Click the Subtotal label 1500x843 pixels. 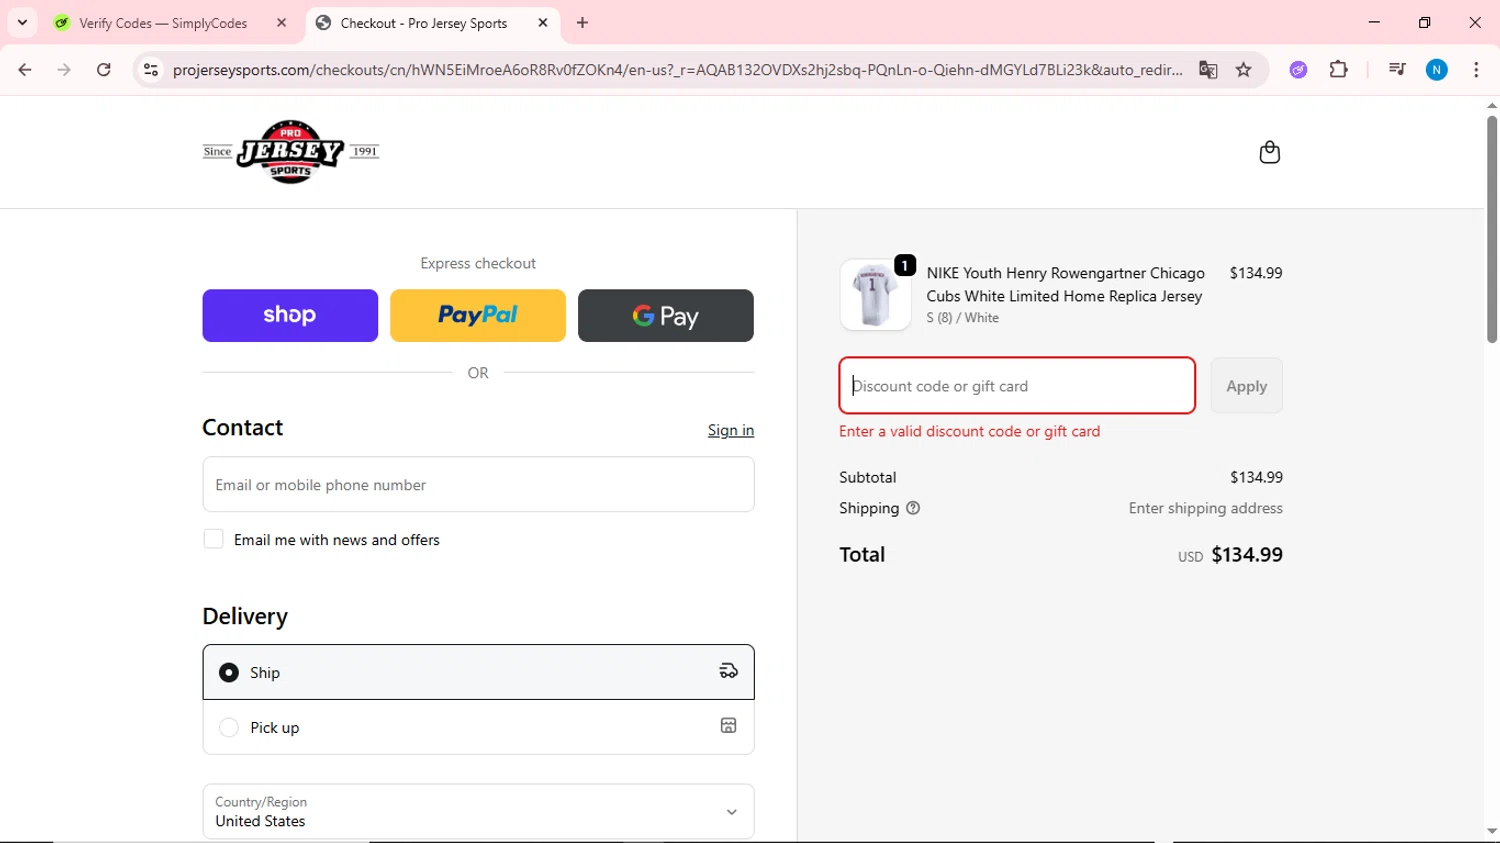click(x=867, y=477)
